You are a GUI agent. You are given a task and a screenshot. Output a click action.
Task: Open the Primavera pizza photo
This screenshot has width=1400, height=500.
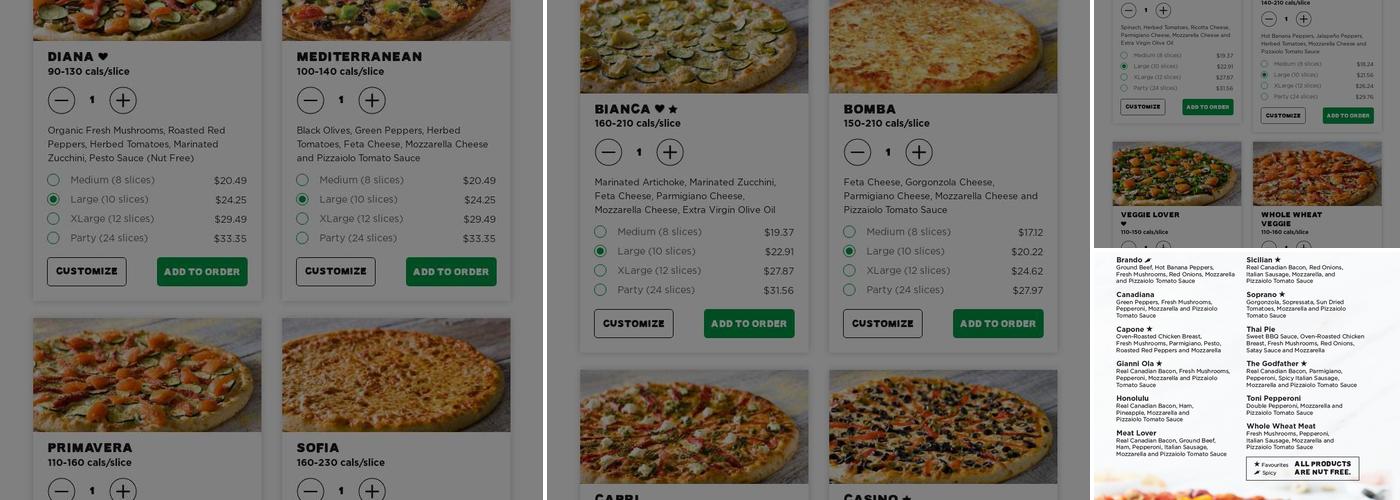[147, 375]
